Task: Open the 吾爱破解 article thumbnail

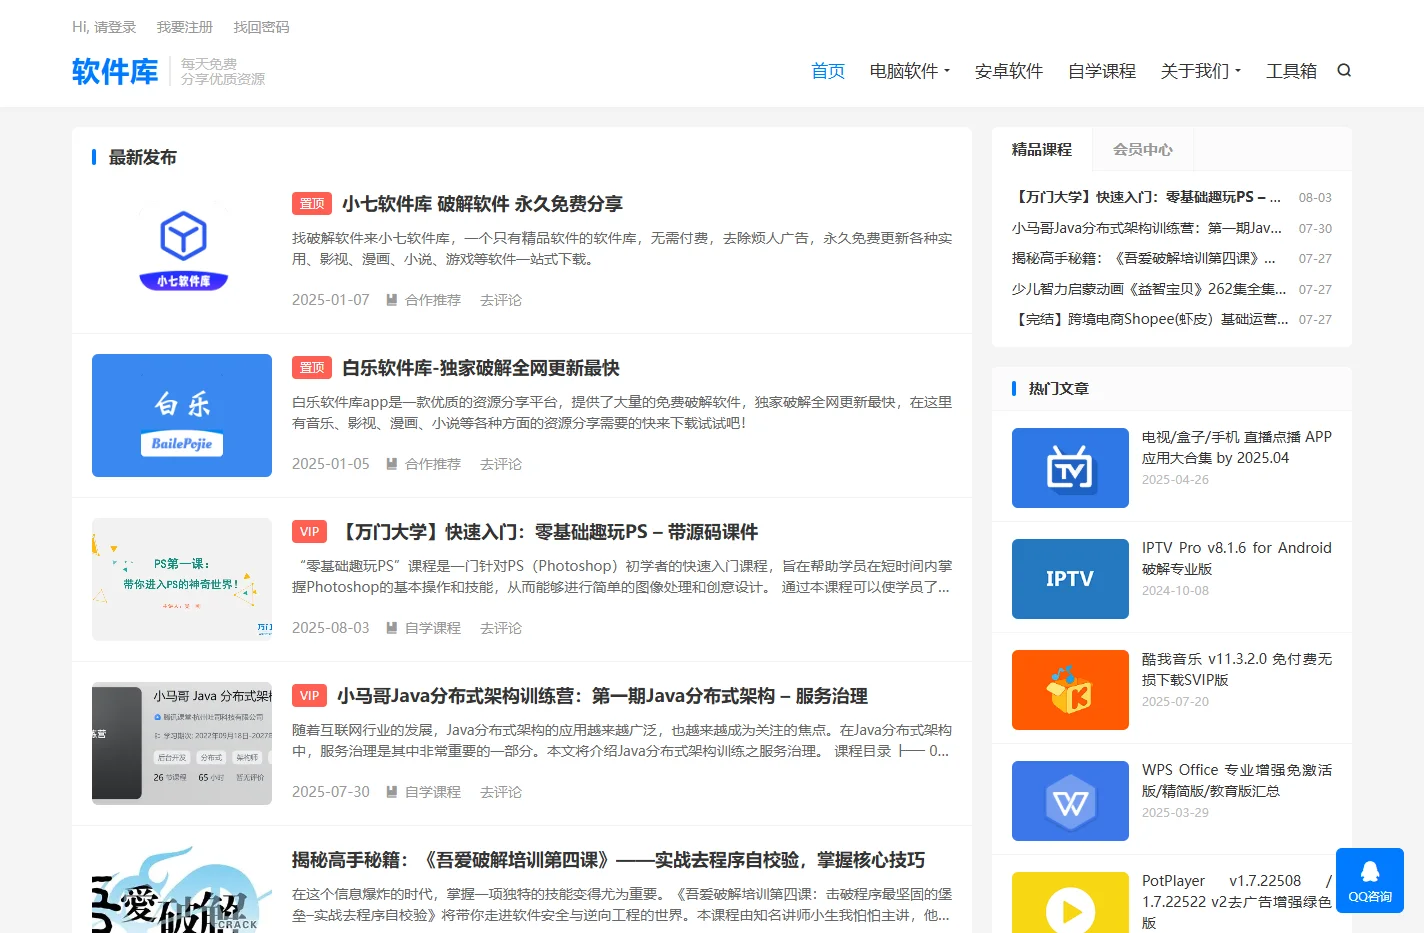Action: coord(182,889)
